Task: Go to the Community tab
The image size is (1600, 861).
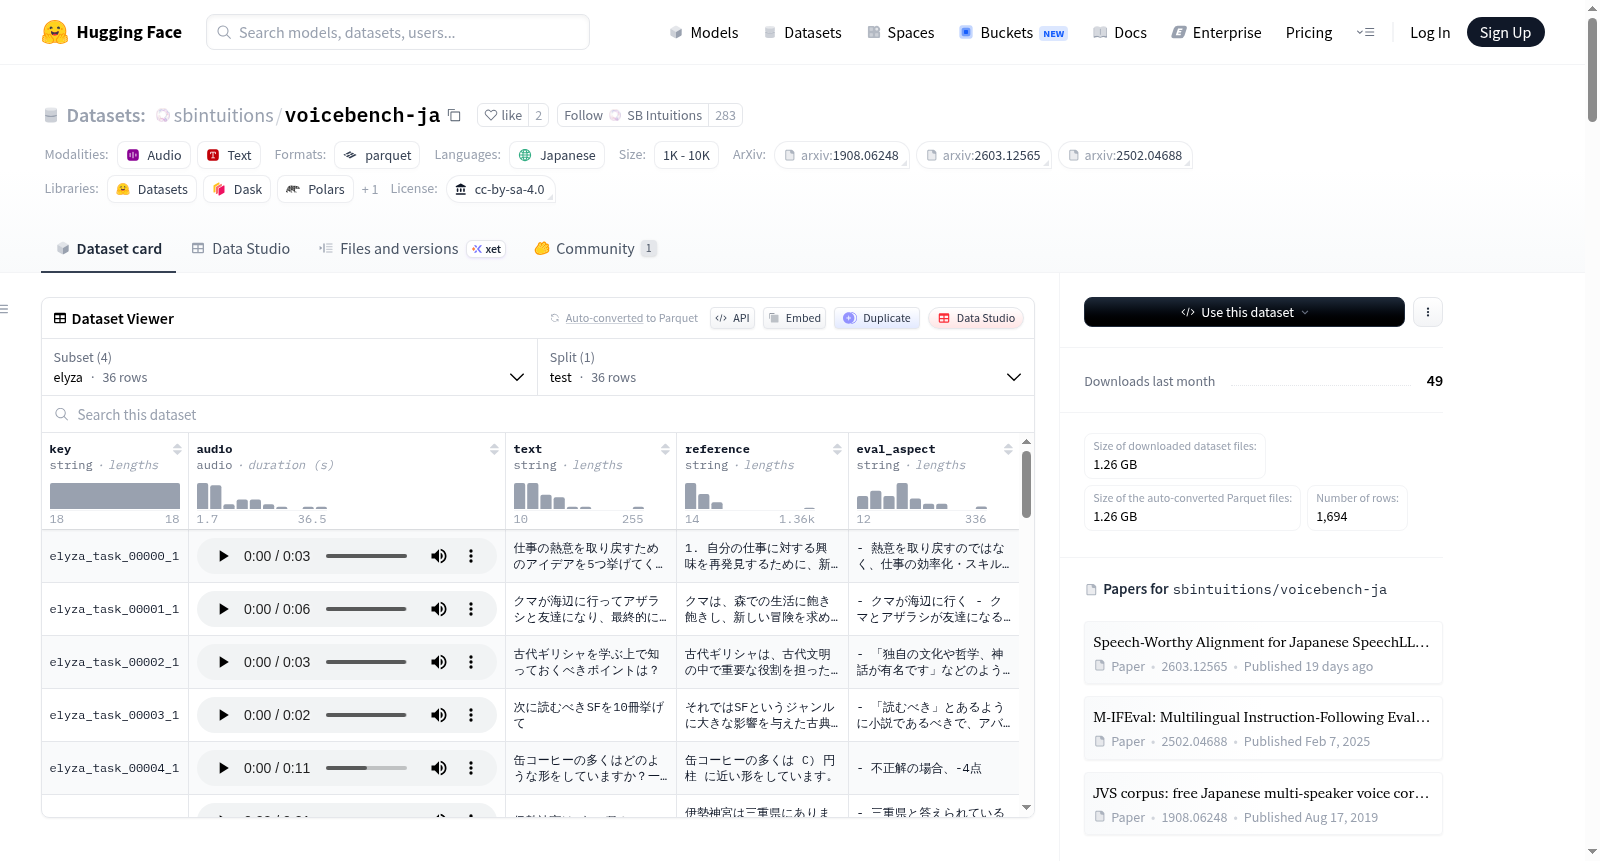Action: 595,249
